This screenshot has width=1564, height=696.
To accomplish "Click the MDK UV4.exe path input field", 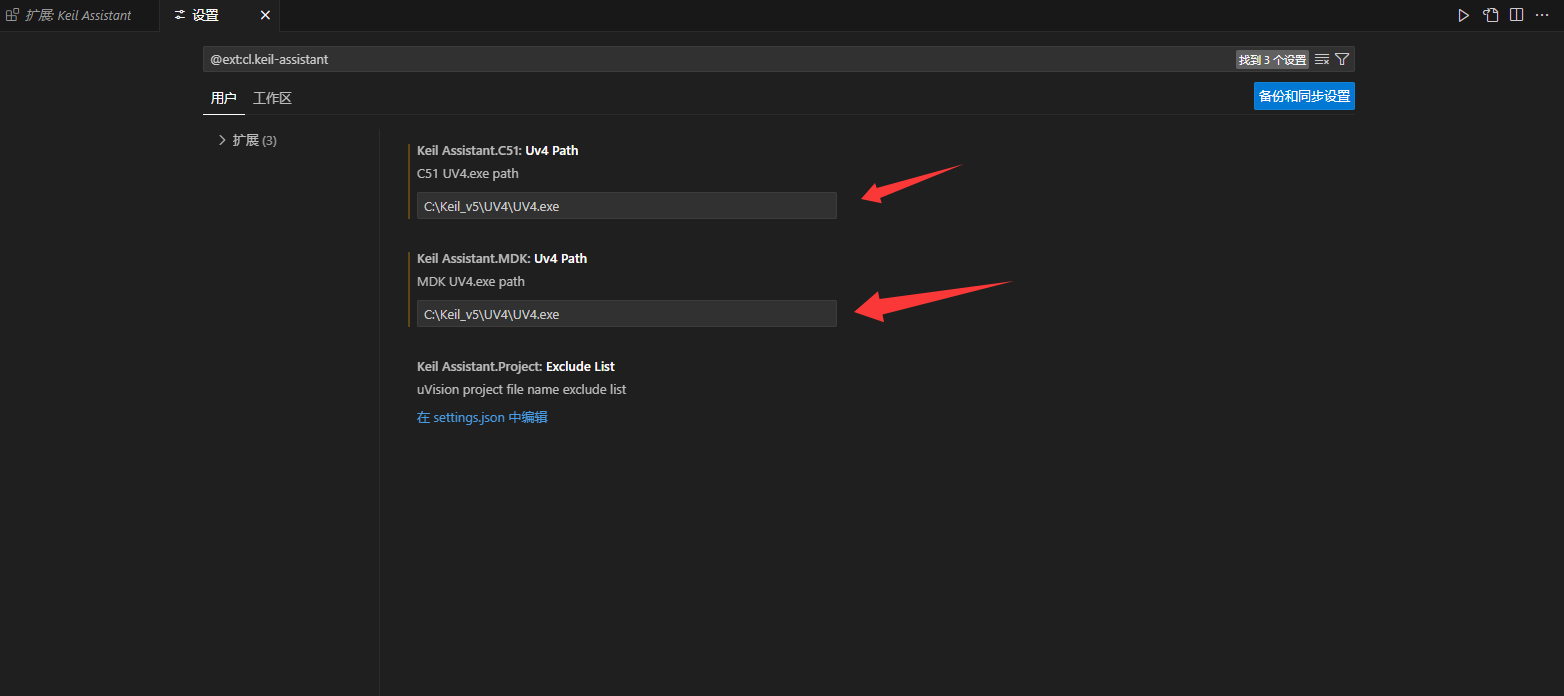I will click(x=627, y=313).
